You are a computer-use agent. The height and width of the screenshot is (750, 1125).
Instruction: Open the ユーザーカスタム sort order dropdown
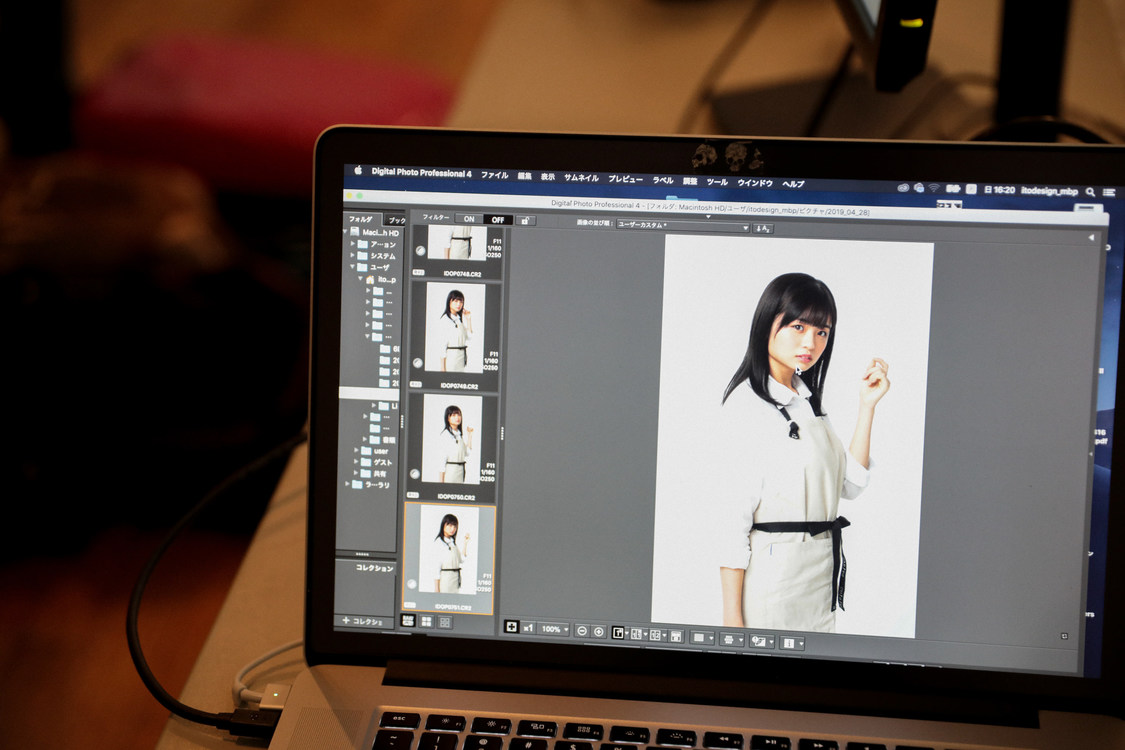coord(682,227)
